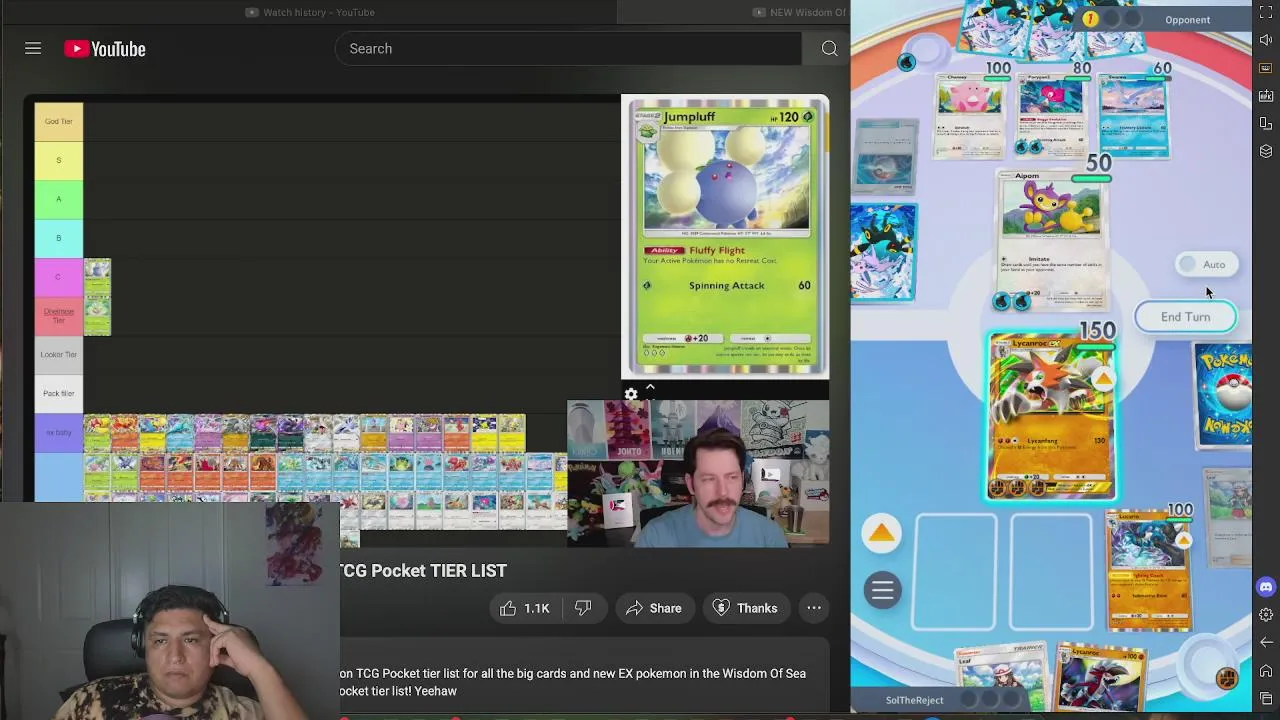Screen dimensions: 1280x720
Task: Click emulator keyboard mapping icon
Action: click(x=1266, y=68)
